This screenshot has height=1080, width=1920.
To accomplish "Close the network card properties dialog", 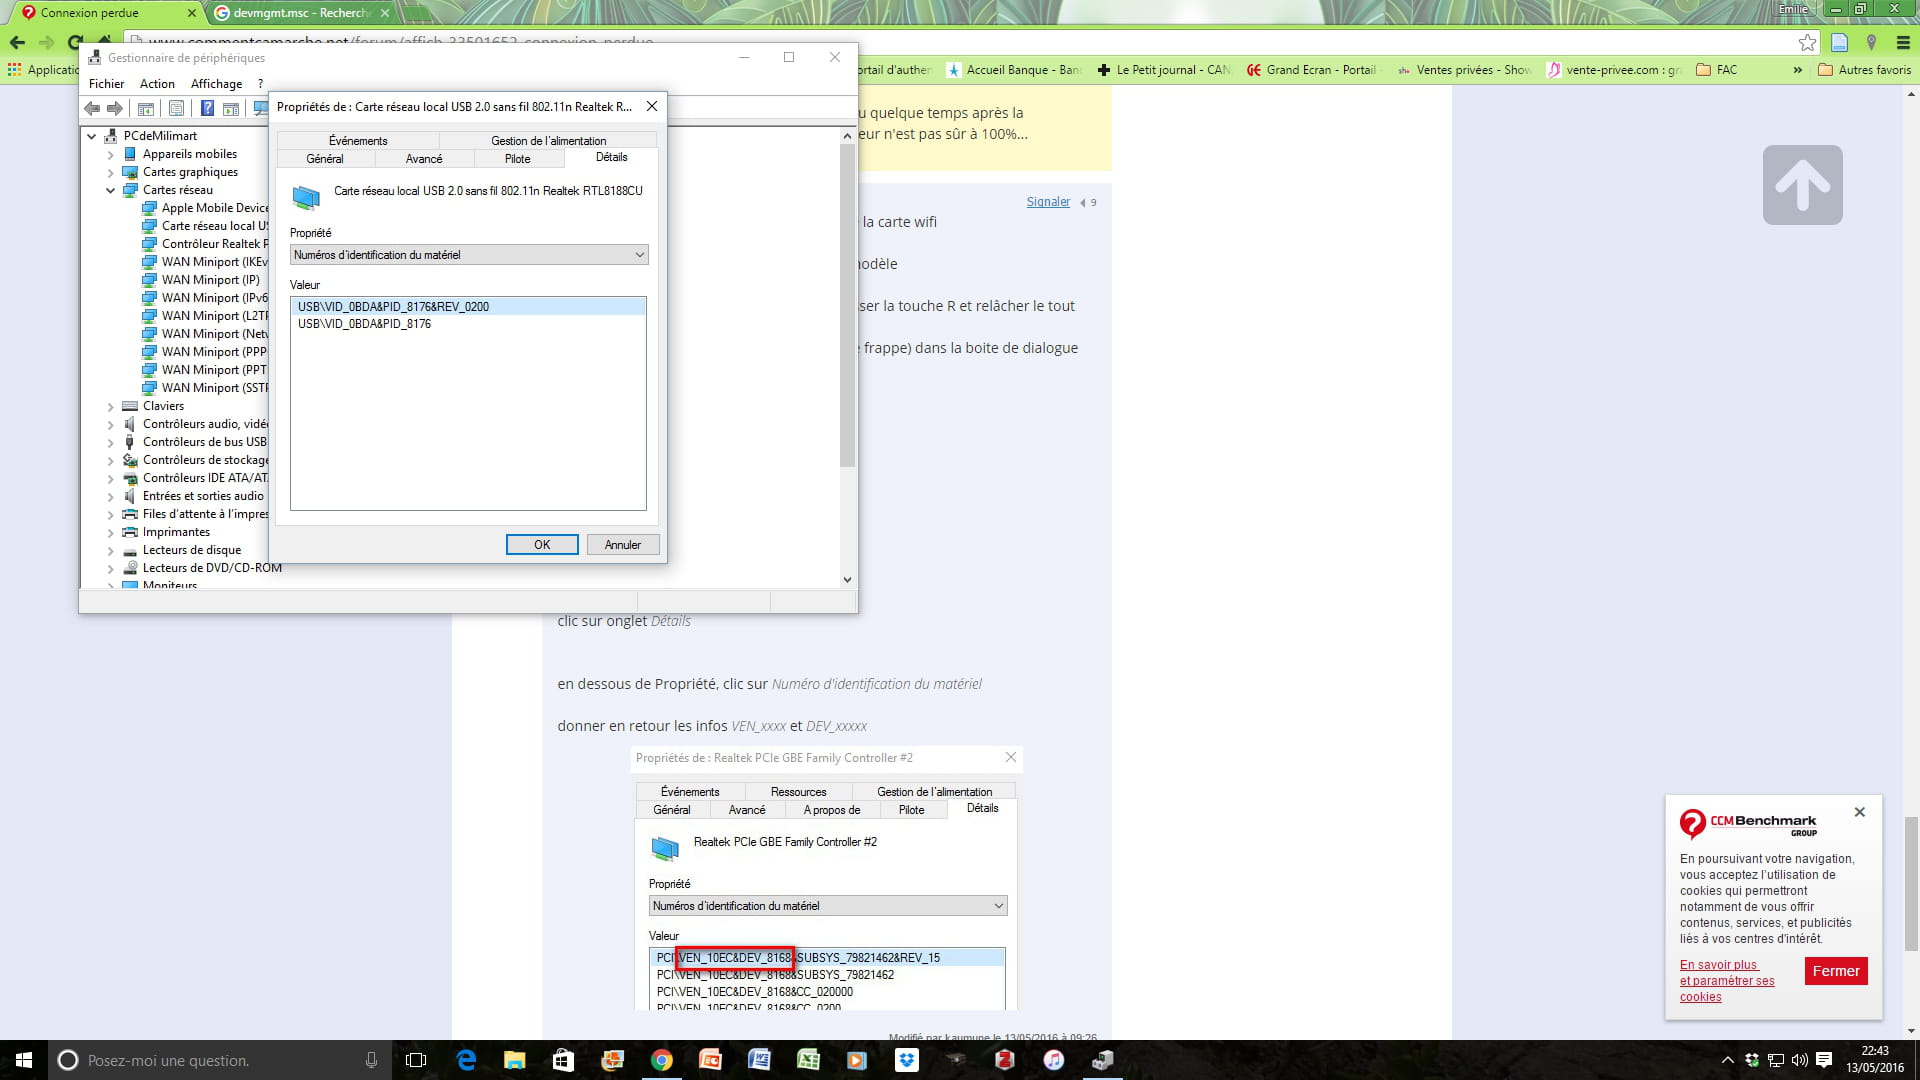I will pyautogui.click(x=652, y=106).
